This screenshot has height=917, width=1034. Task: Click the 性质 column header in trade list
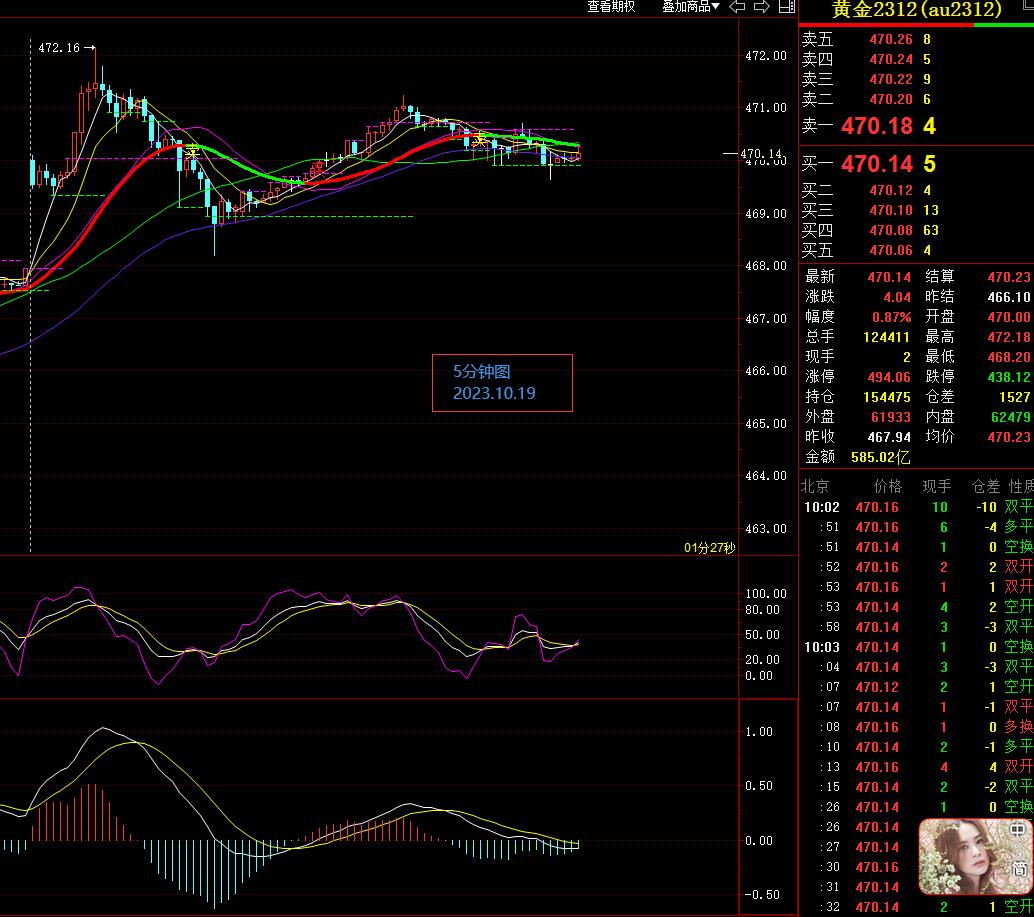coord(1019,486)
